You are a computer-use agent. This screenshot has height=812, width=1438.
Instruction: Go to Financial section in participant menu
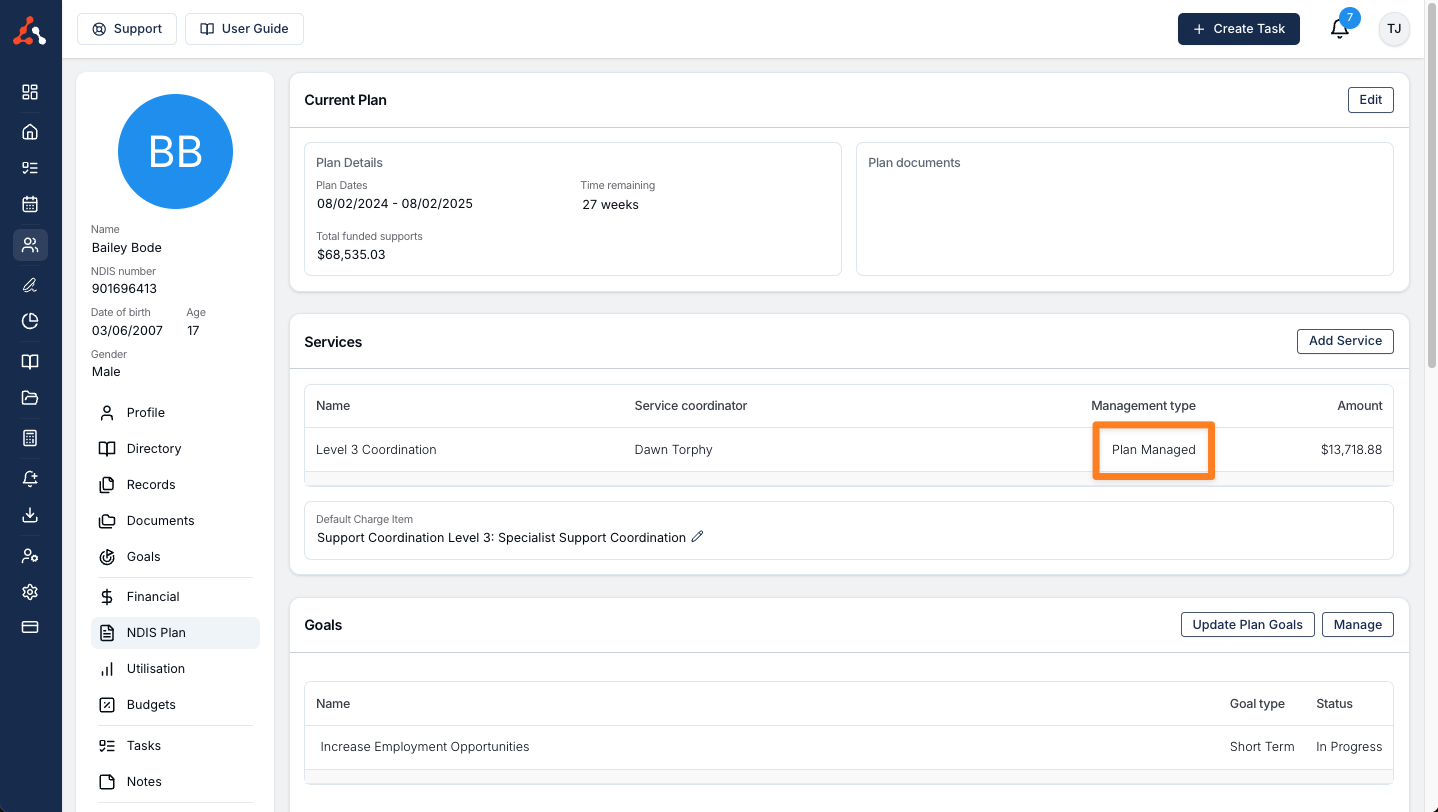click(x=152, y=597)
